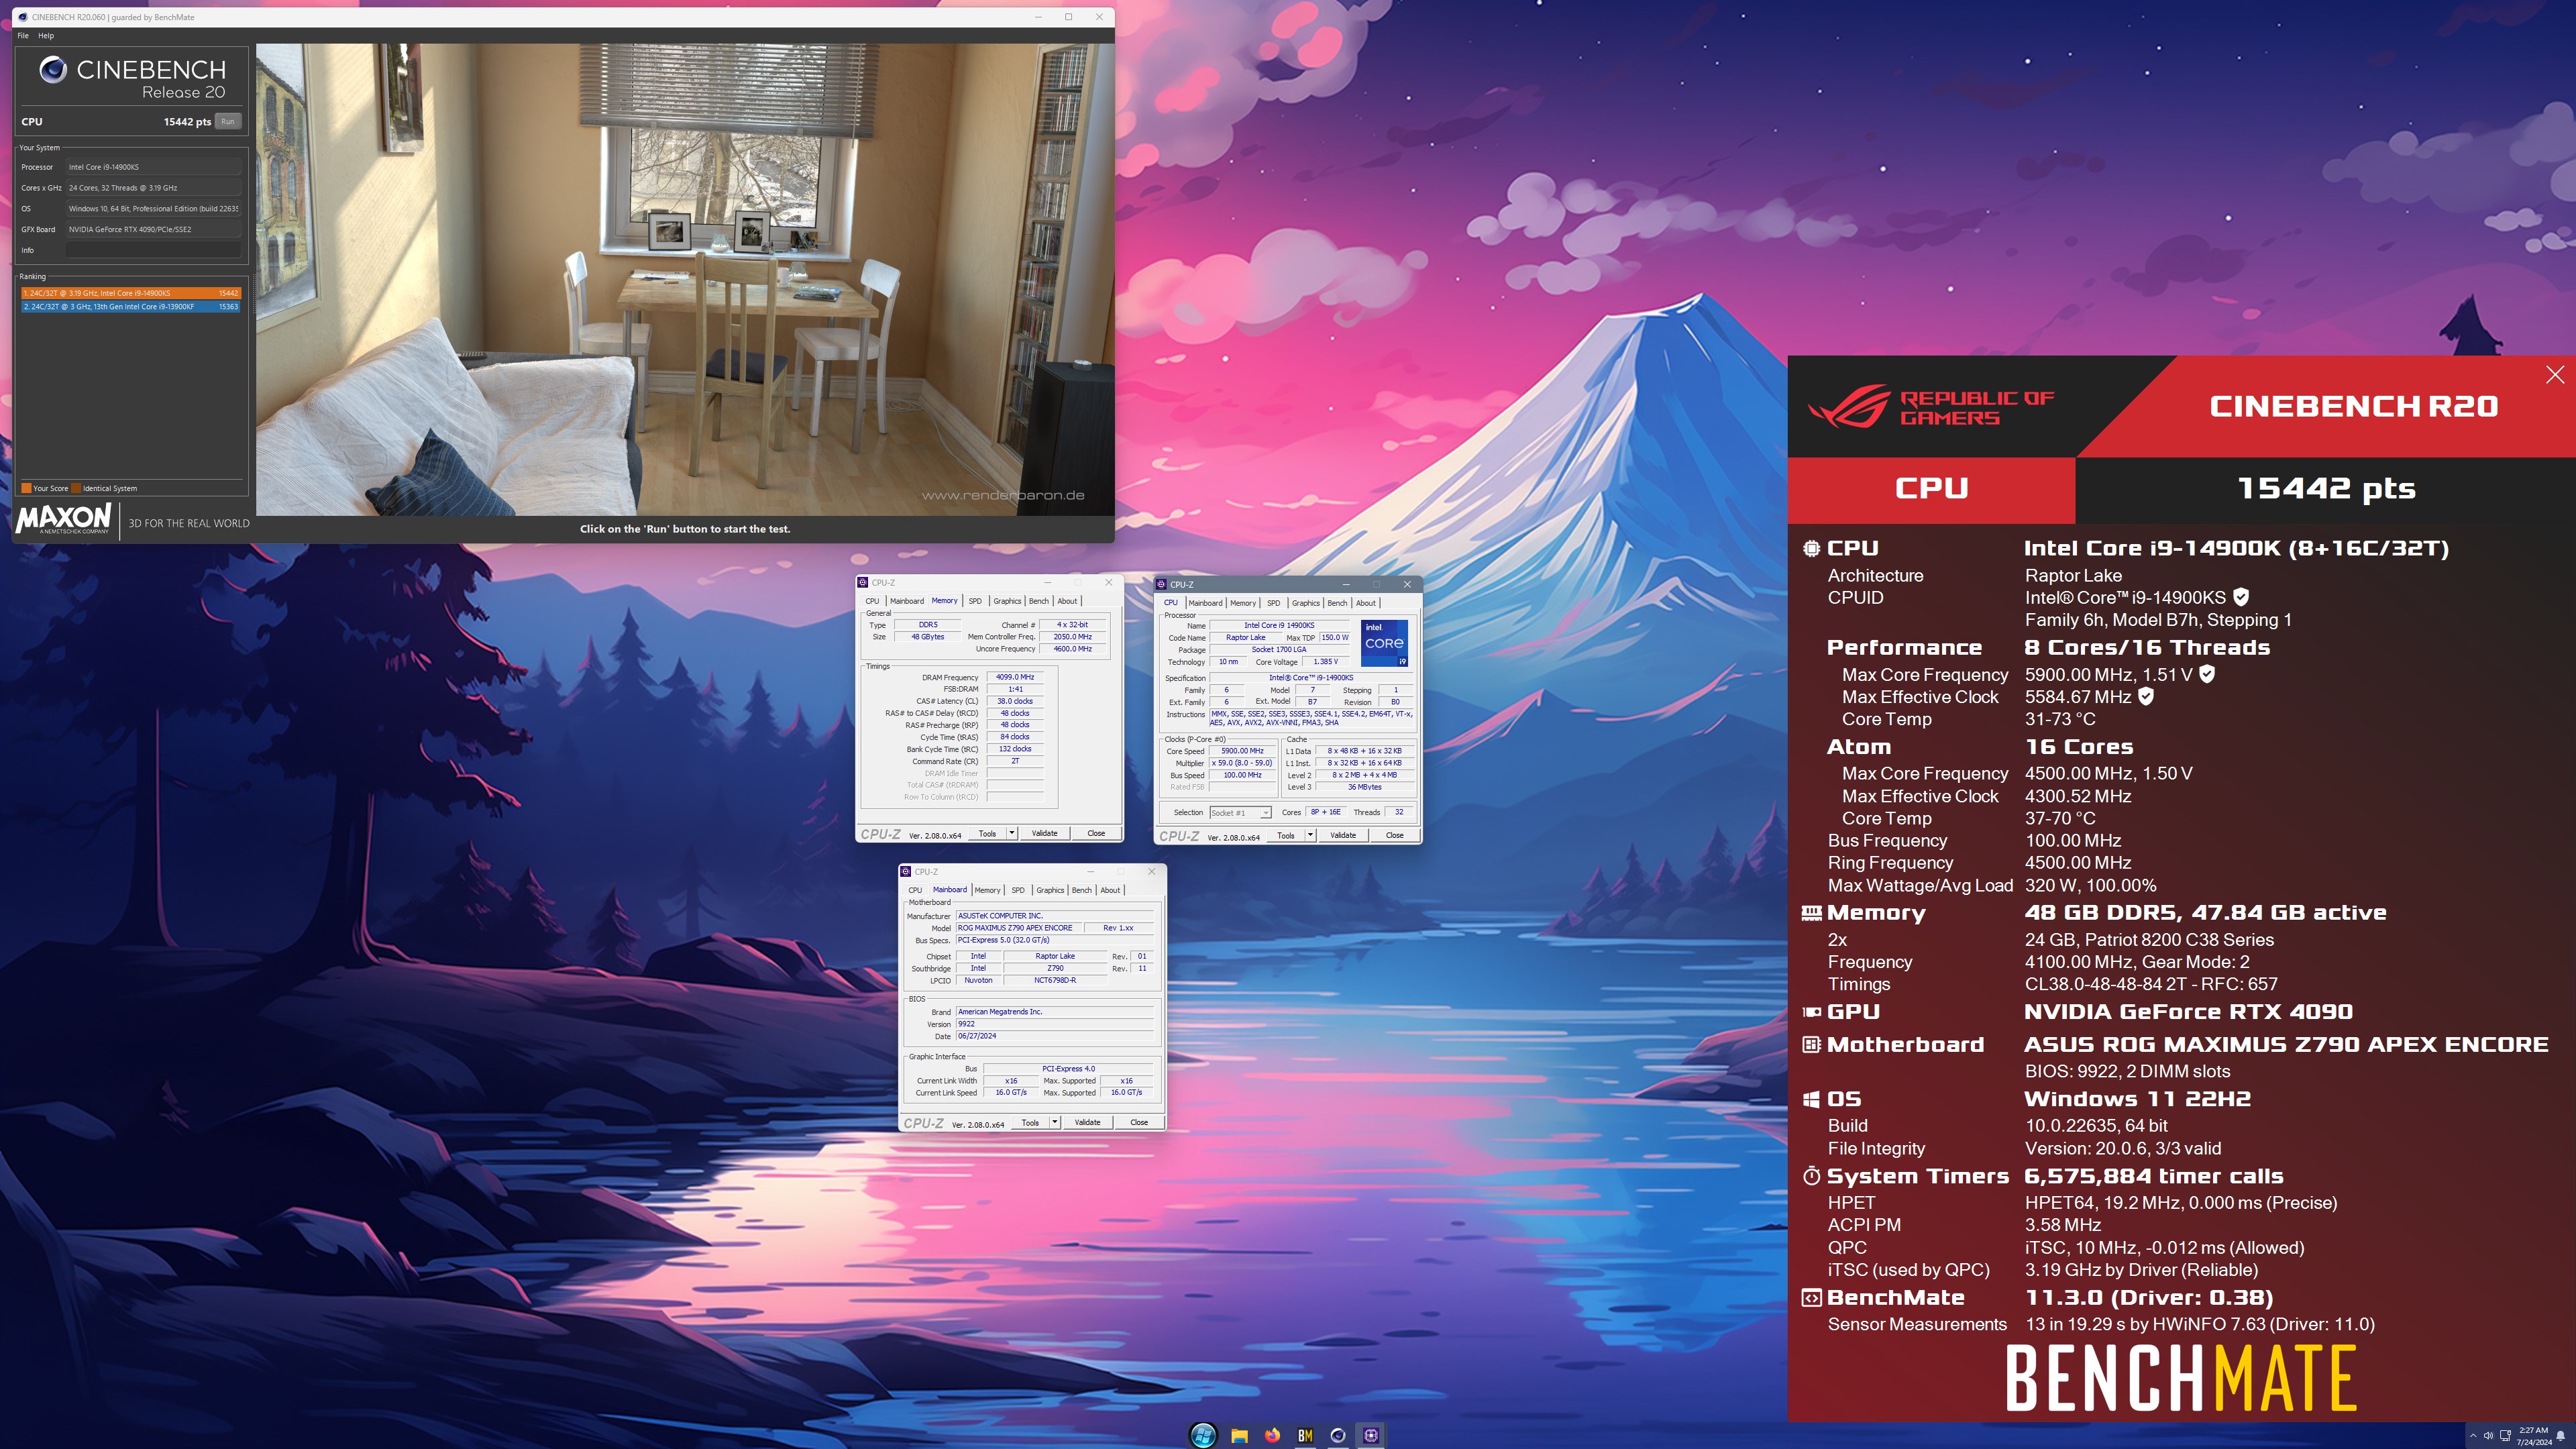Switch to BenchMate via its BM taskbar icon
The image size is (2576, 1449).
pos(1305,1435)
